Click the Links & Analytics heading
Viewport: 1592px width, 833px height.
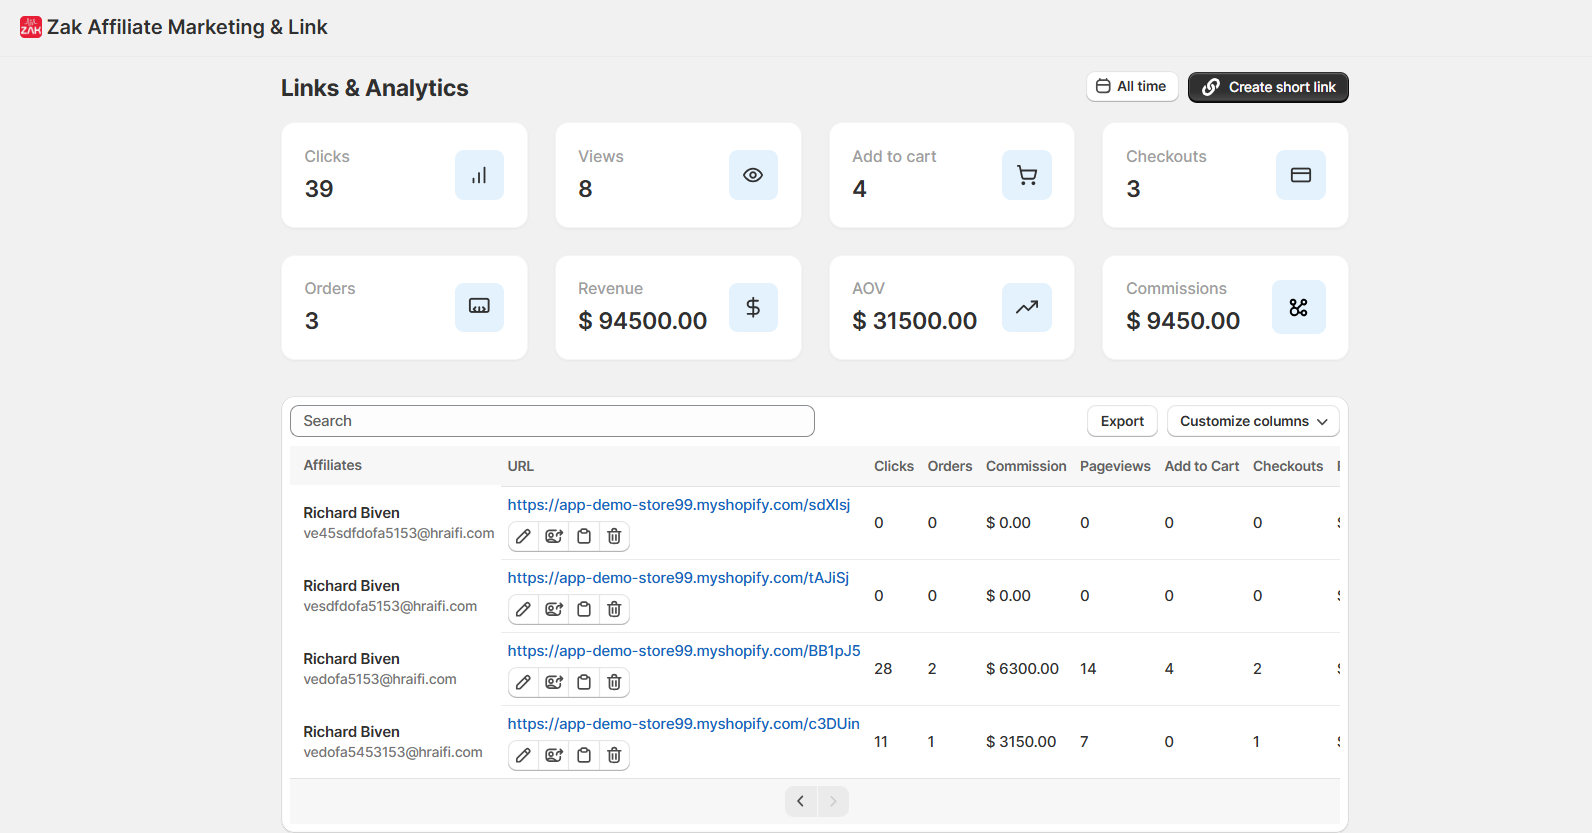(375, 88)
